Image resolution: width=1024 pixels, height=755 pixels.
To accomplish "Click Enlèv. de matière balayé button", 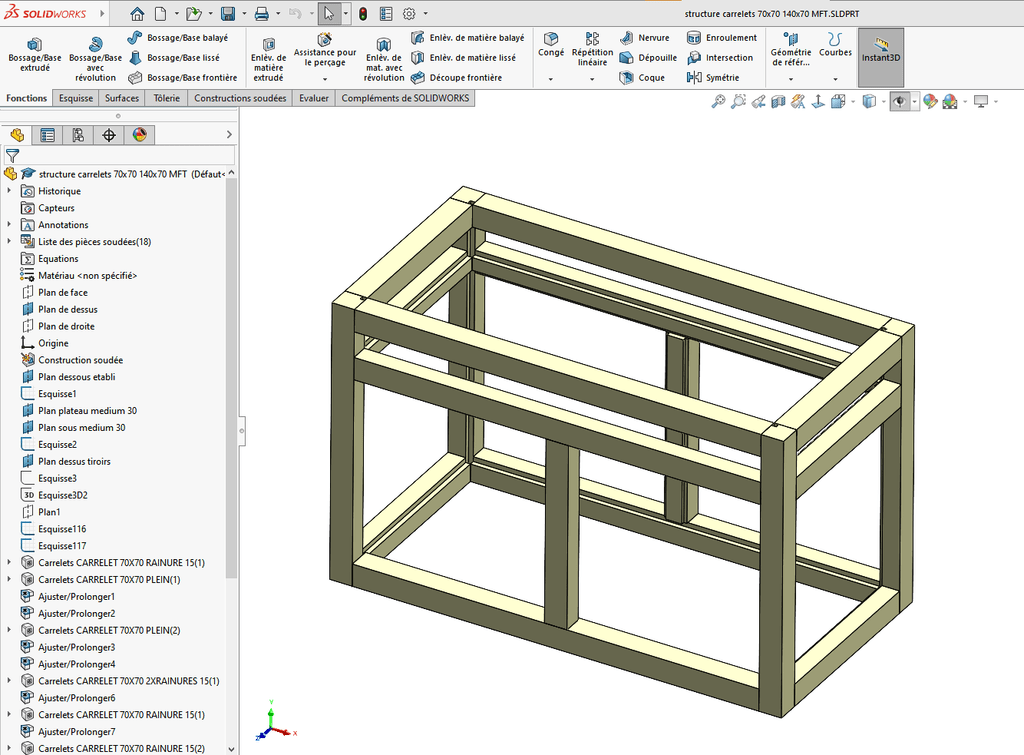I will [x=468, y=38].
